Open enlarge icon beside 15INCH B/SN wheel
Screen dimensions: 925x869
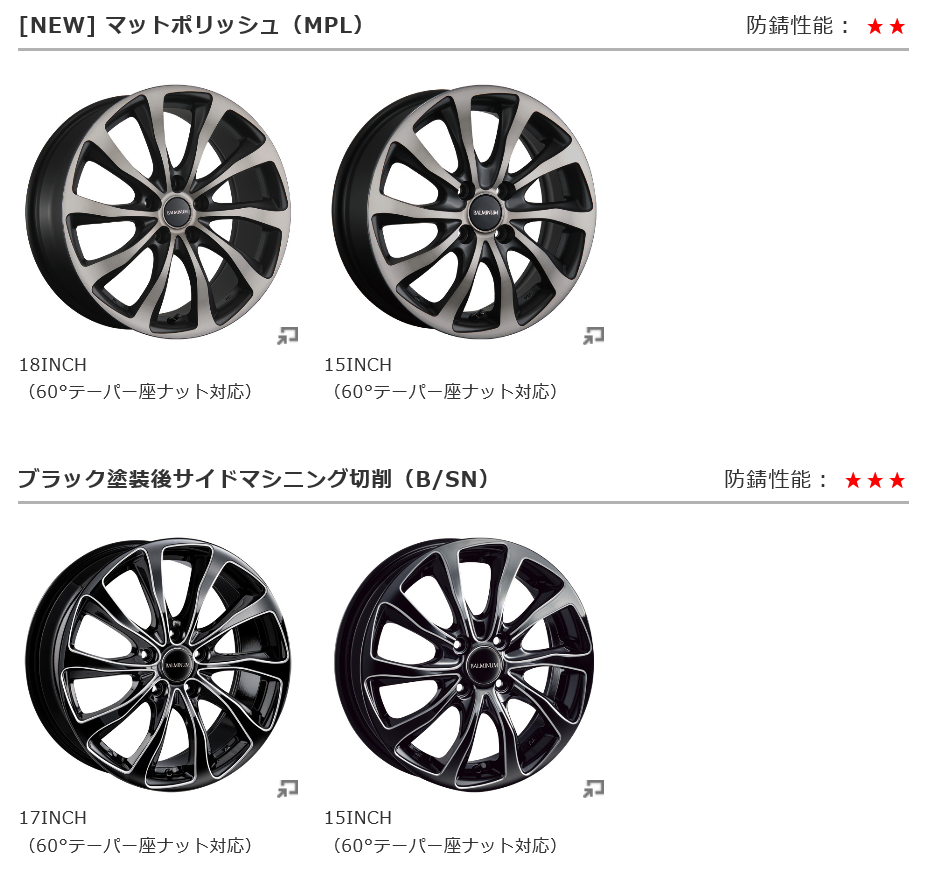tap(593, 789)
